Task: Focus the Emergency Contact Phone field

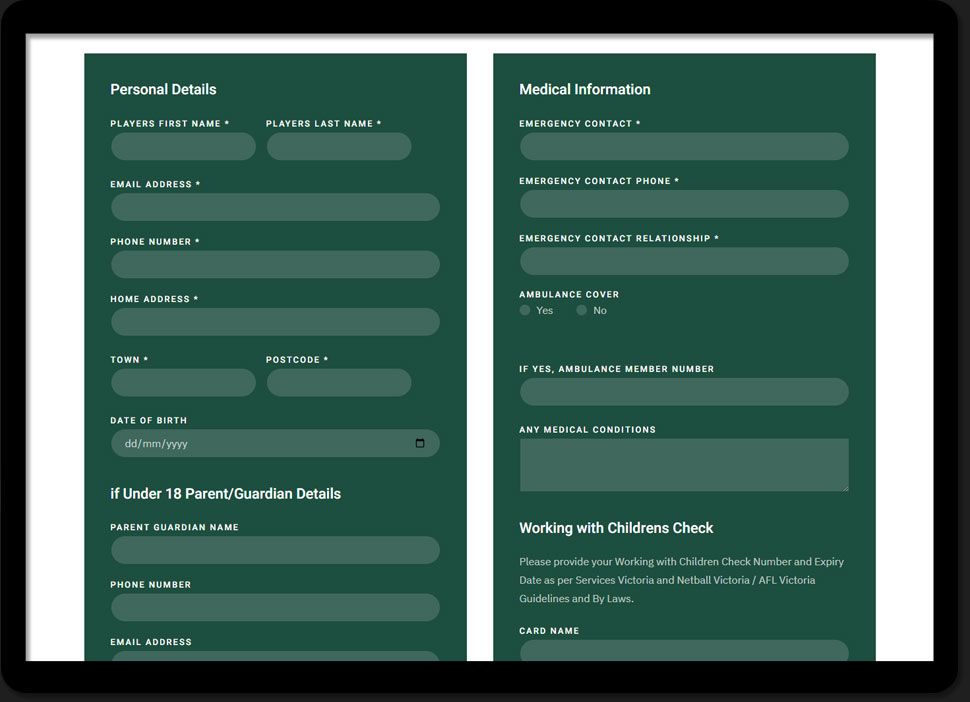Action: pos(684,204)
